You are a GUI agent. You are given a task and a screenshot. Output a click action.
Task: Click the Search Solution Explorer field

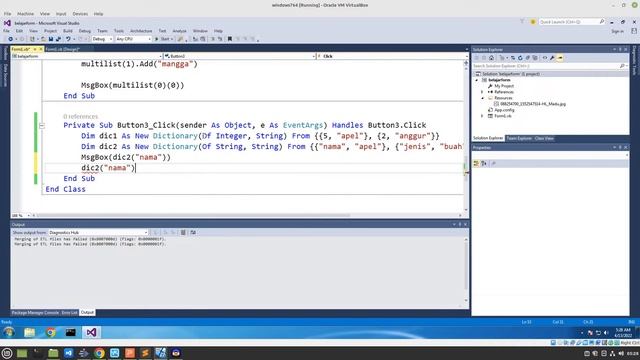tap(549, 66)
